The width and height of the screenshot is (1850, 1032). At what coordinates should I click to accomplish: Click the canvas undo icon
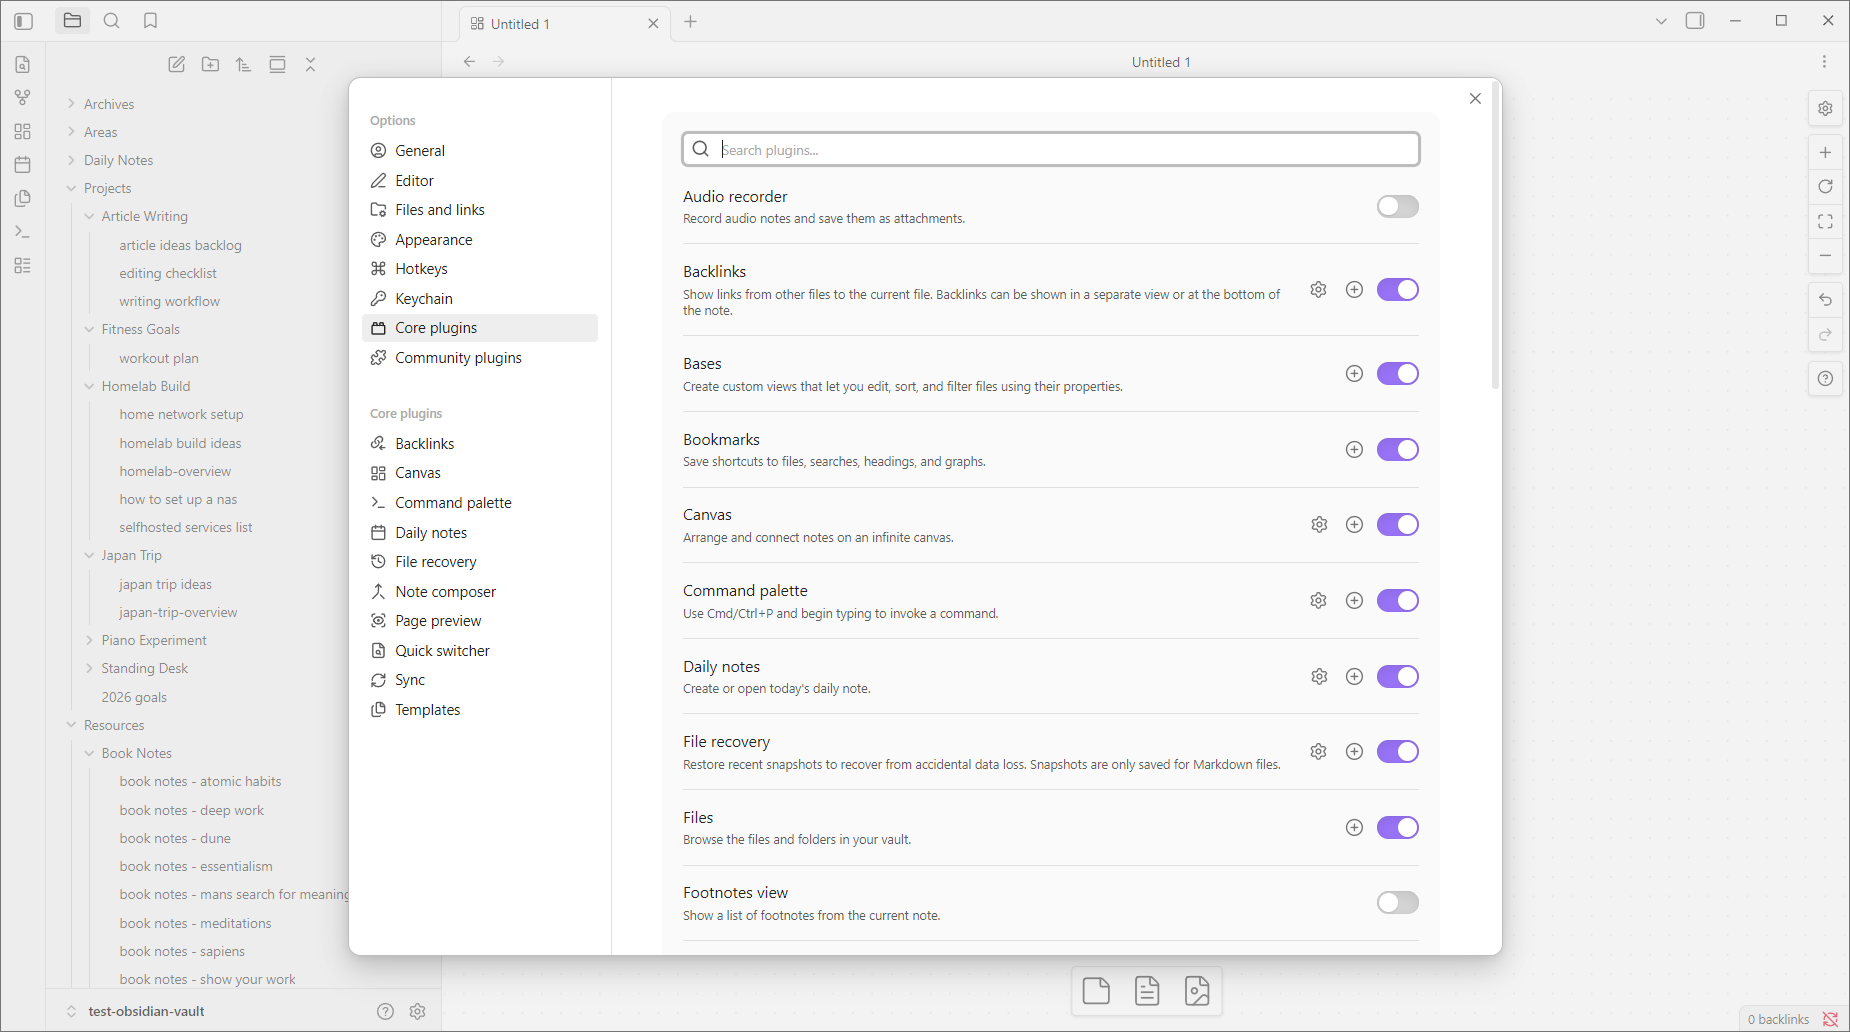(x=1825, y=300)
